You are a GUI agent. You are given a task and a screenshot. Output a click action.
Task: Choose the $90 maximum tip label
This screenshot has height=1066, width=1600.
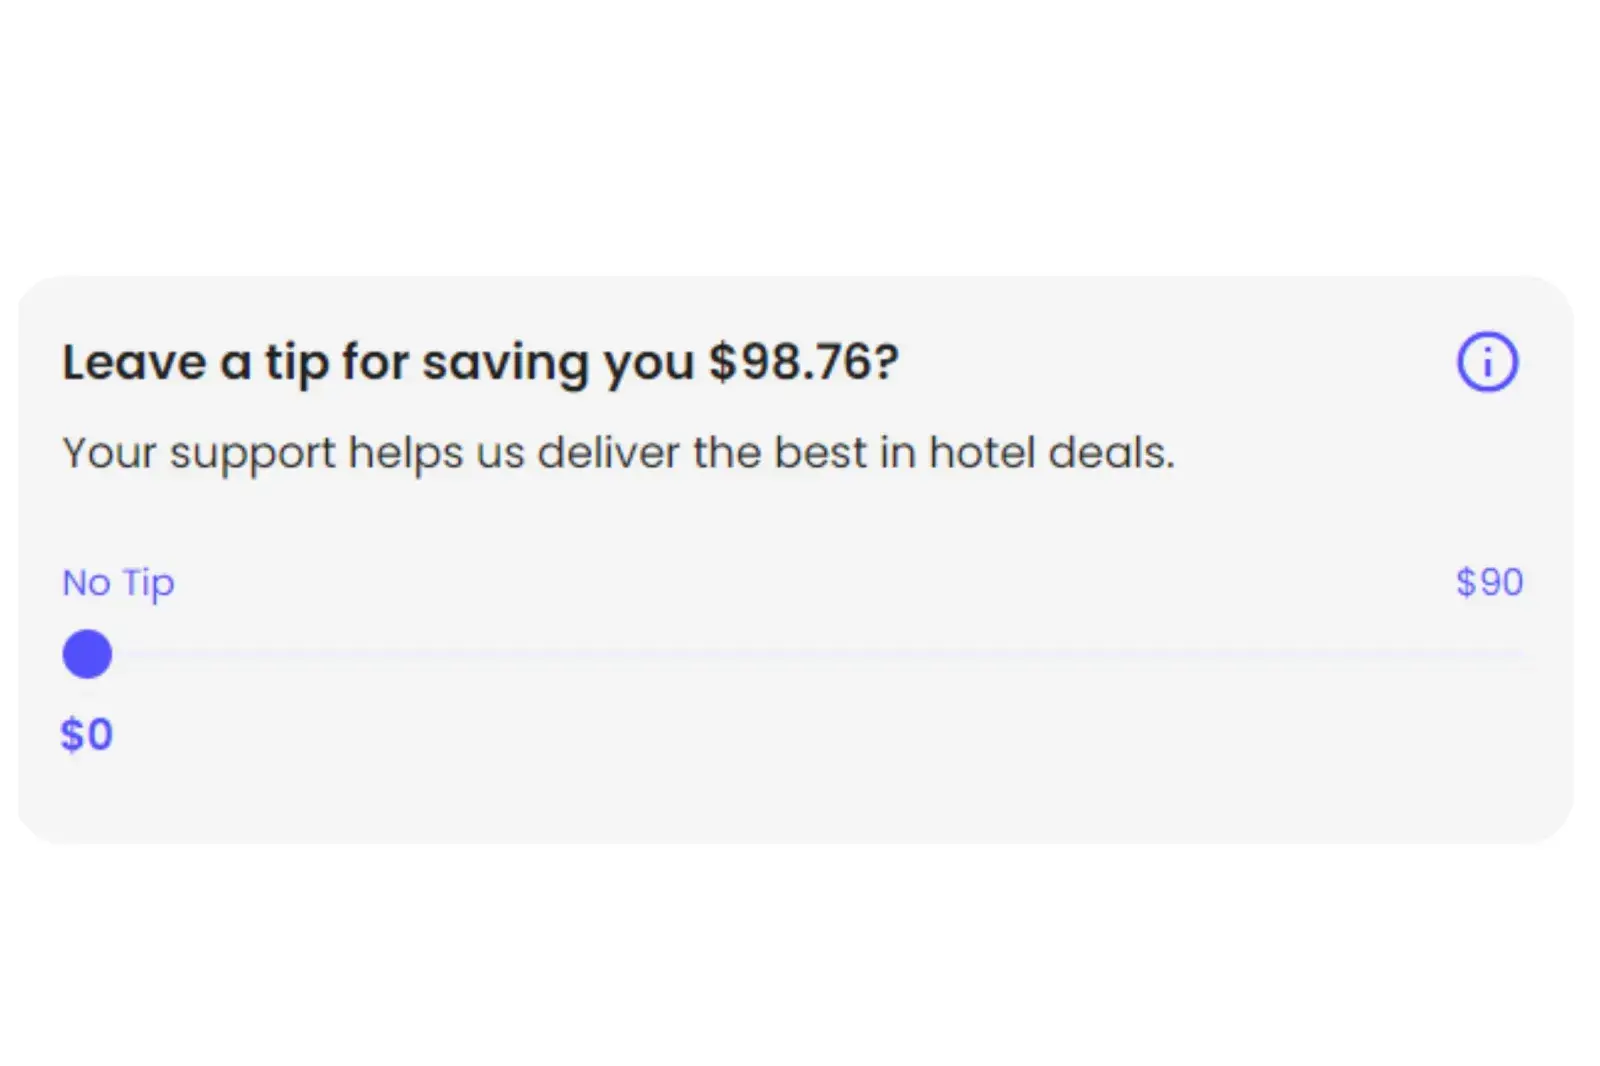click(x=1489, y=582)
